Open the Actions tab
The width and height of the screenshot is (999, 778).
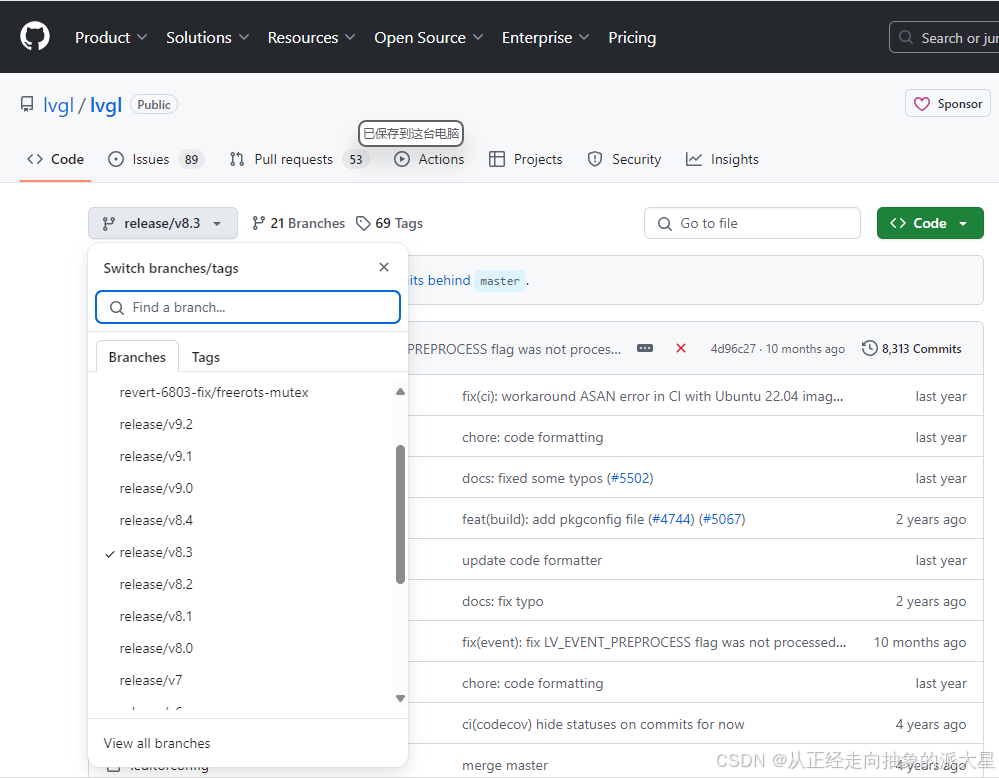429,159
